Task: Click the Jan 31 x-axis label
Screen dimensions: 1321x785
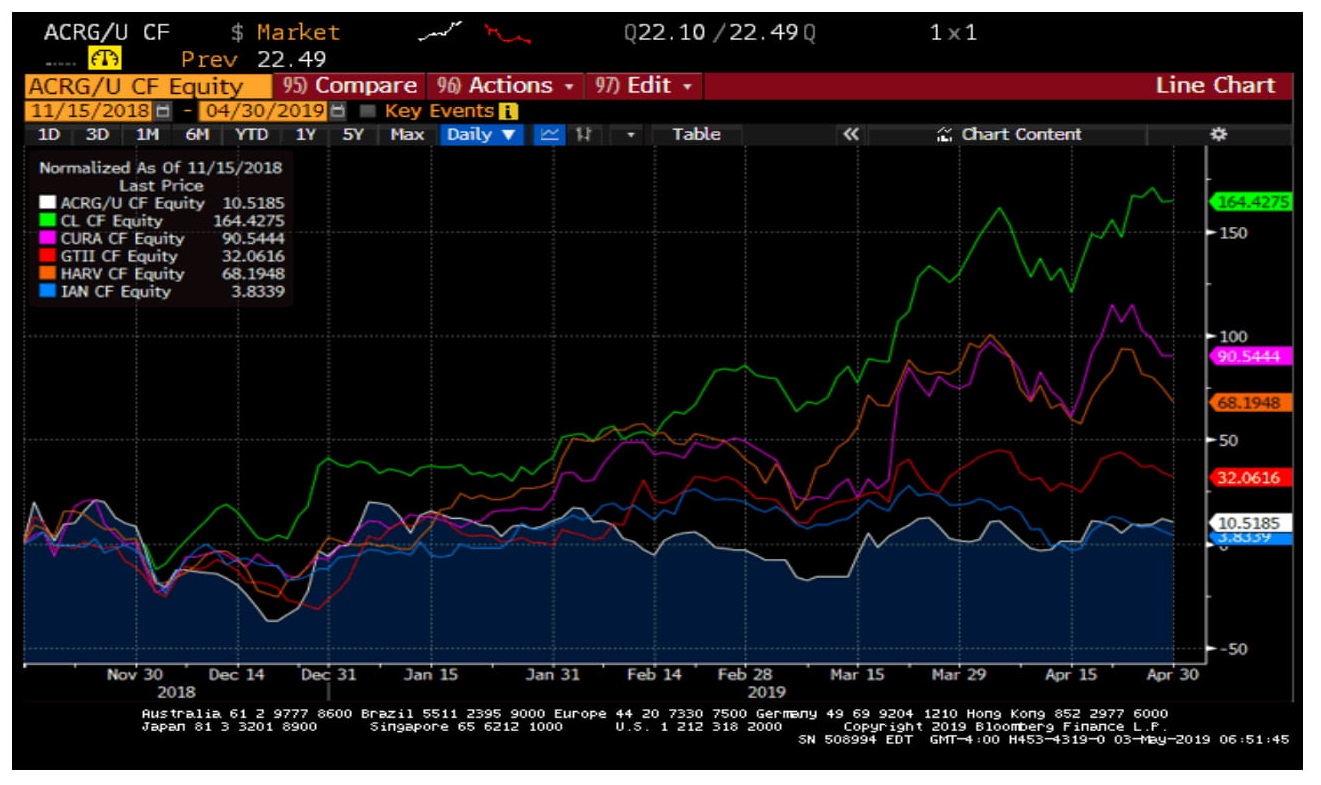Action: [552, 675]
